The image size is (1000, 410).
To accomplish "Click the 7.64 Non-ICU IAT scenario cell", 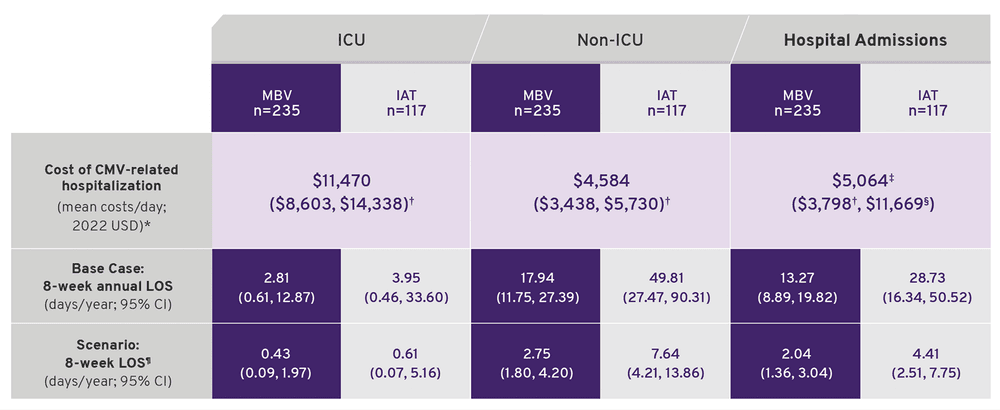I will [666, 361].
